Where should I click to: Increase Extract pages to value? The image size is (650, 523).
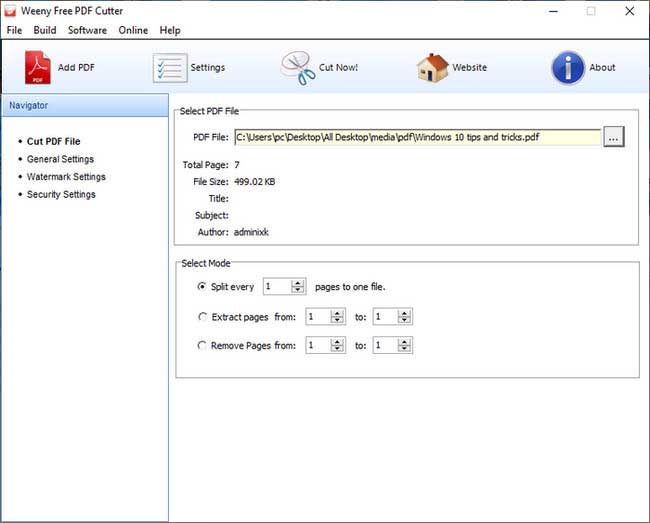click(404, 314)
